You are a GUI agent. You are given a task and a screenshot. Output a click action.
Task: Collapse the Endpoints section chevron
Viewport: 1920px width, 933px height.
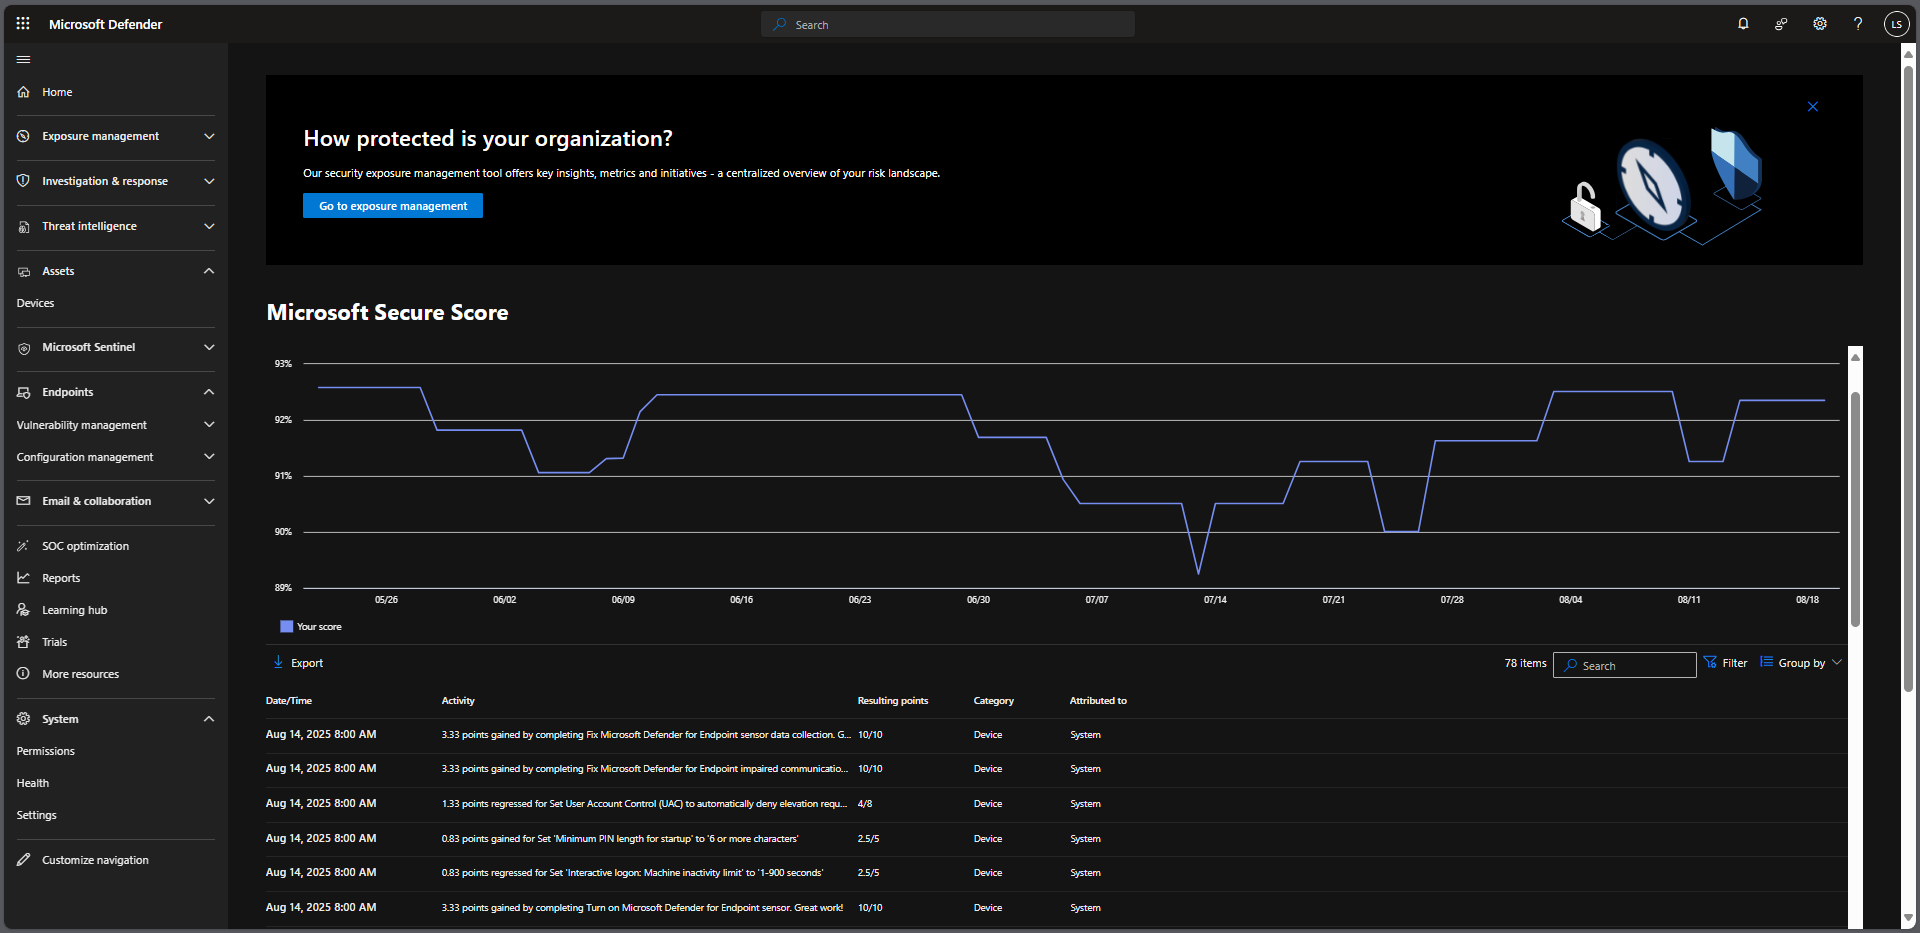(209, 392)
